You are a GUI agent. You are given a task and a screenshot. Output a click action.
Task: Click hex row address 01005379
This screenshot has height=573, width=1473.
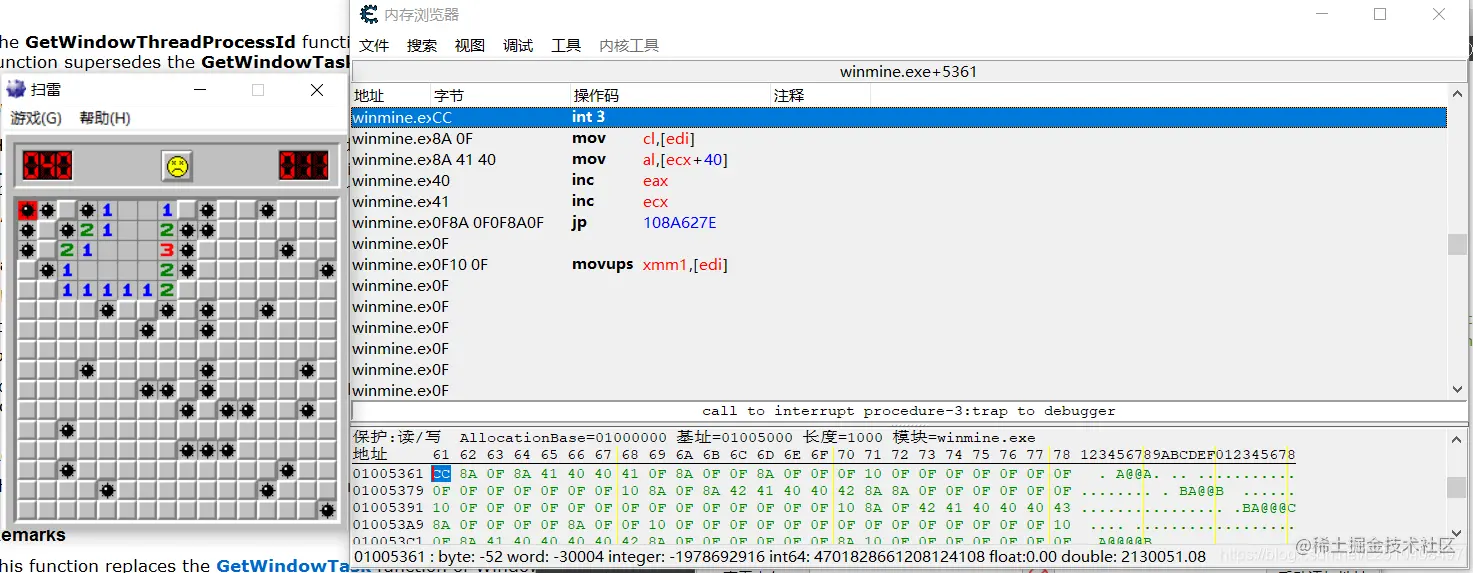pyautogui.click(x=388, y=491)
